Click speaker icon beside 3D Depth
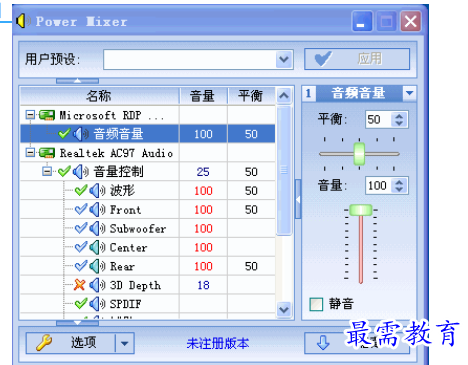The width and height of the screenshot is (468, 365). (97, 285)
